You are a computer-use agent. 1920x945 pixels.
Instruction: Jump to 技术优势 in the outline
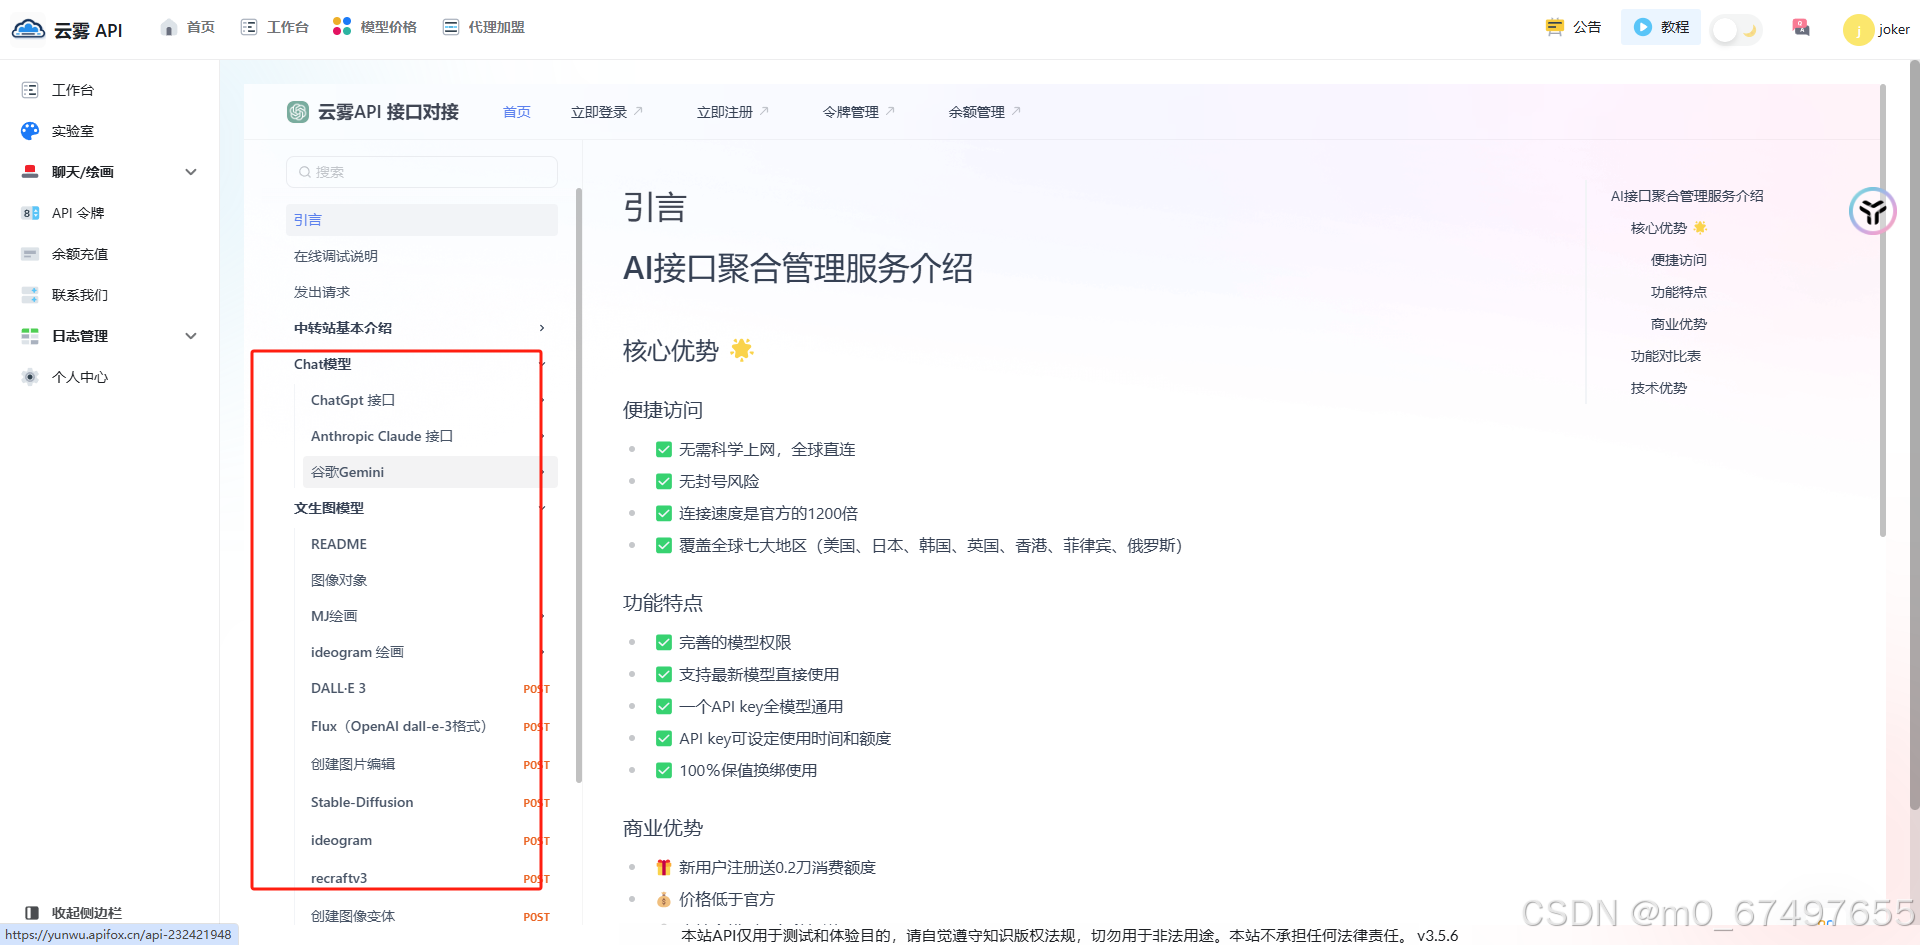pyautogui.click(x=1659, y=388)
